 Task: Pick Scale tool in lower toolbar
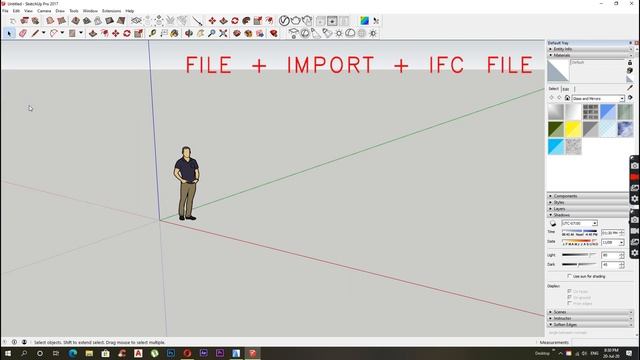click(x=138, y=33)
